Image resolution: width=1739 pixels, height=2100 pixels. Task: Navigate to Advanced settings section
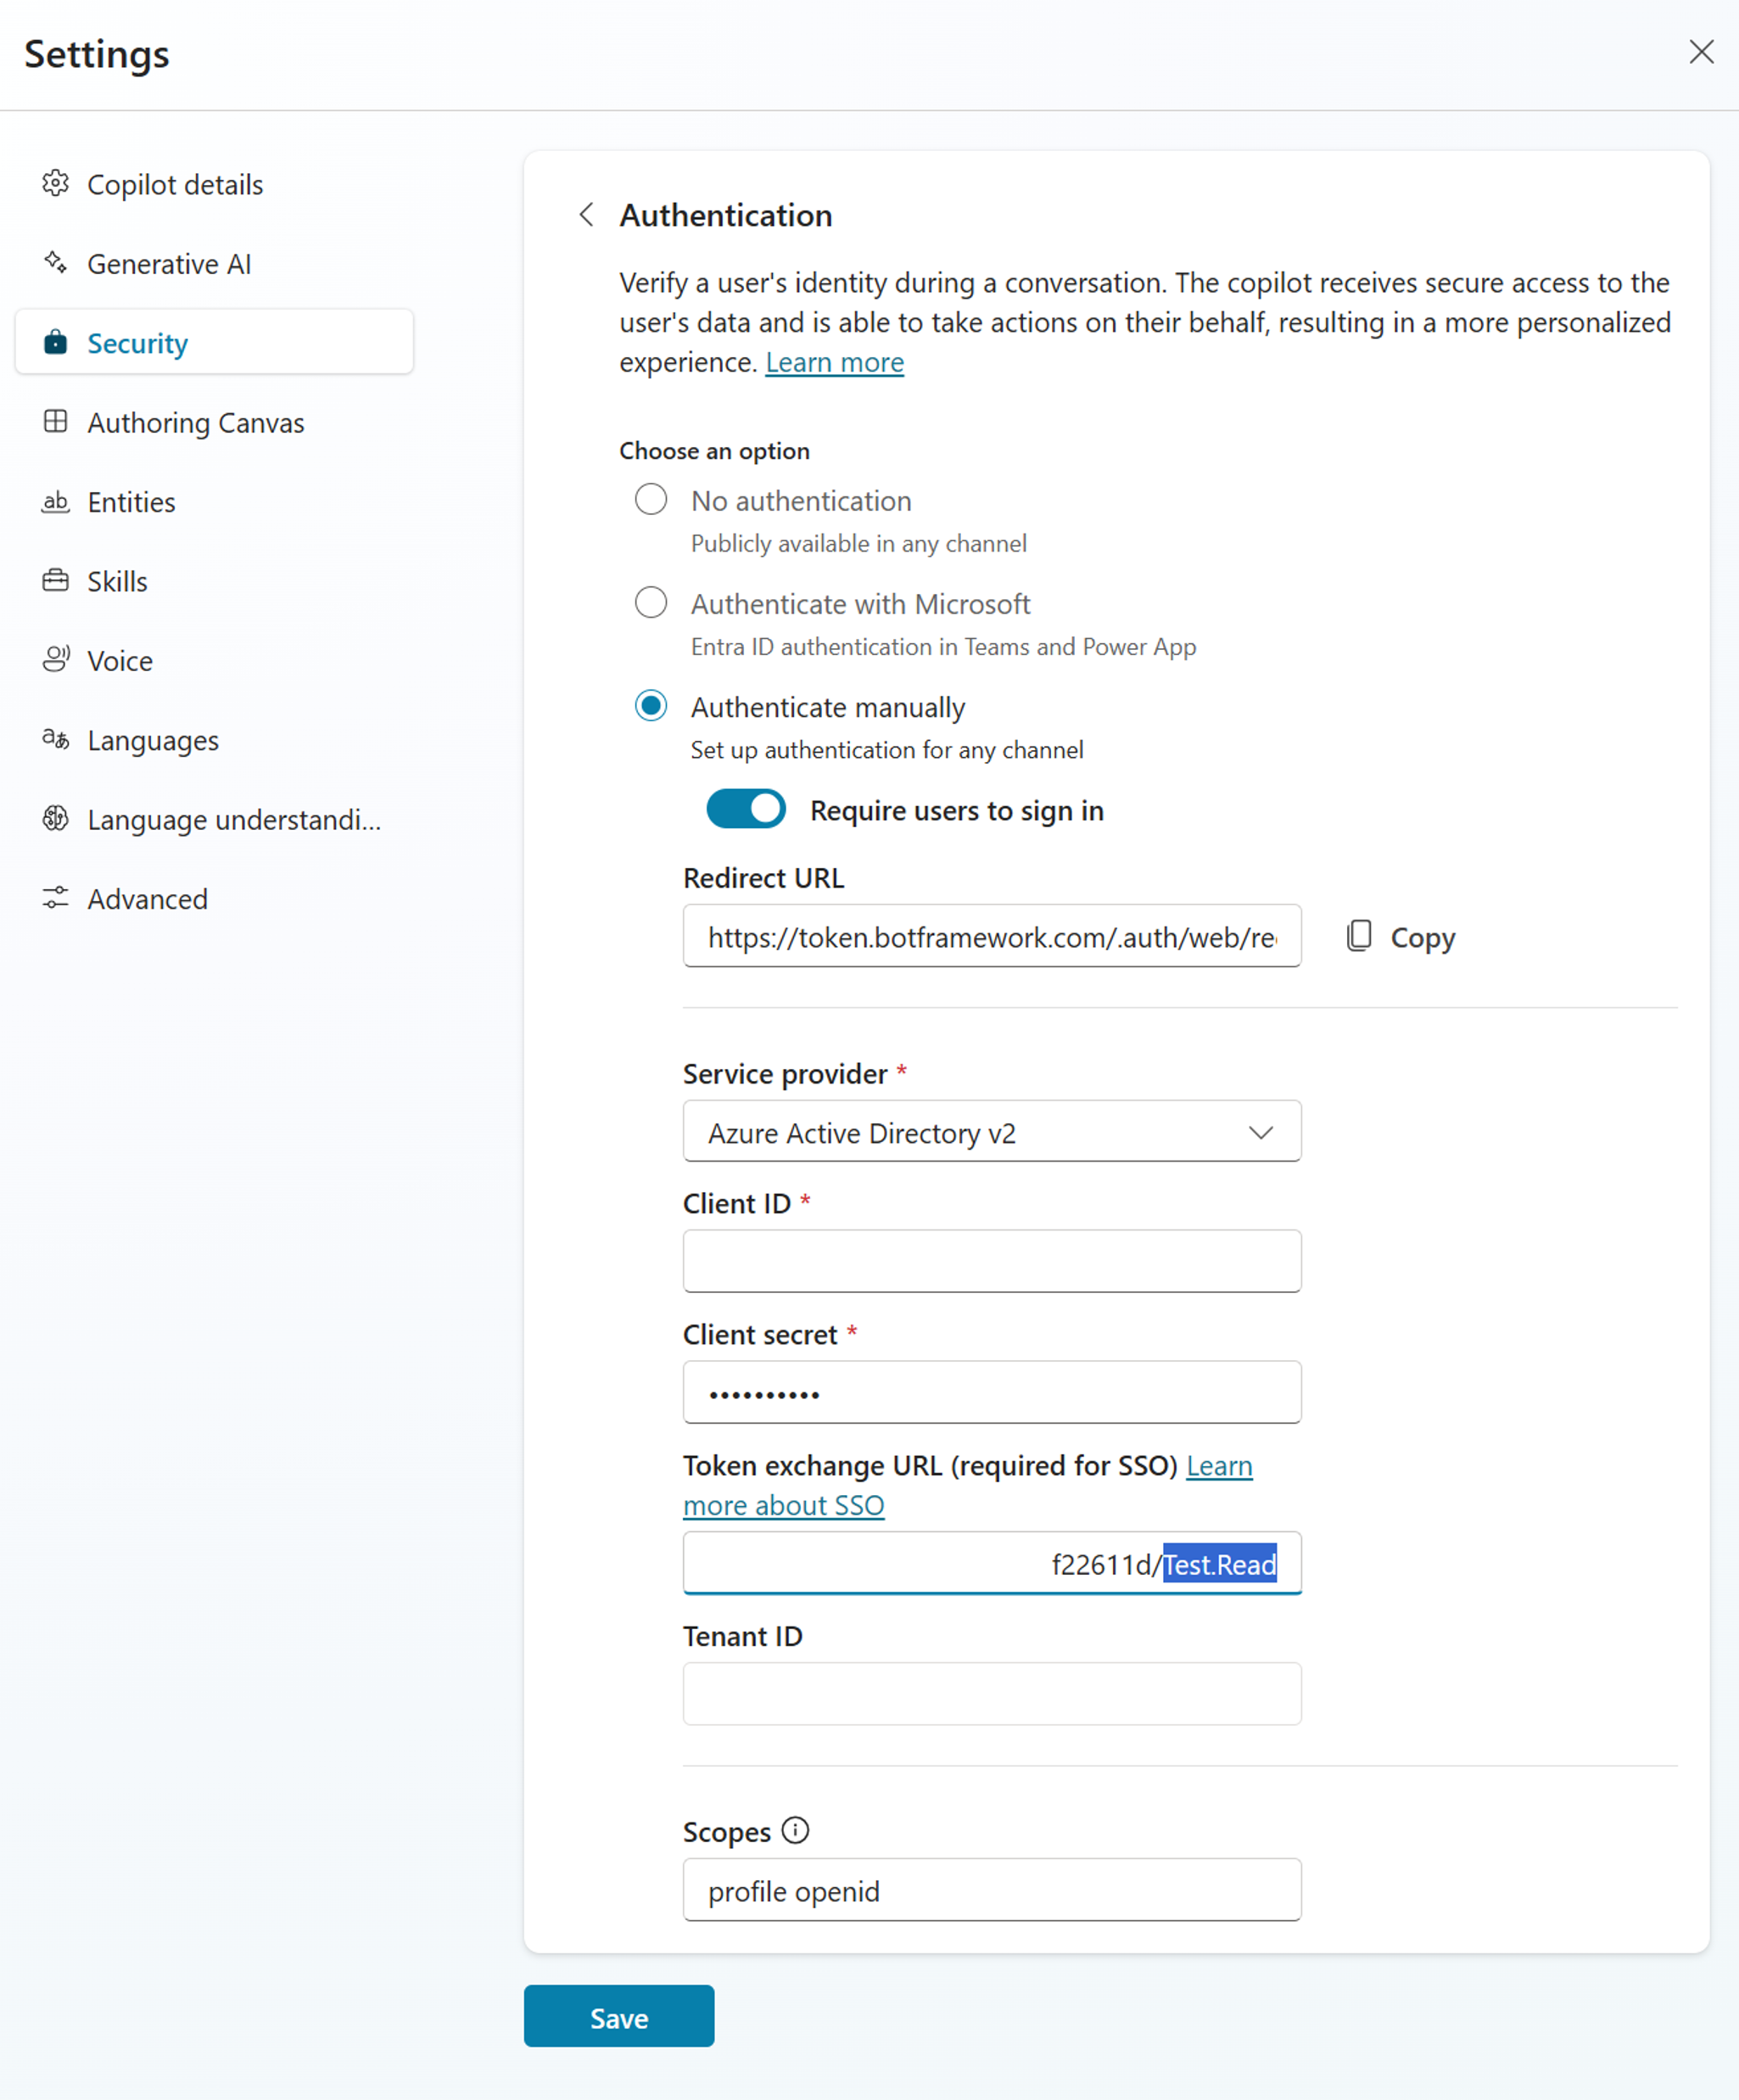(x=147, y=899)
